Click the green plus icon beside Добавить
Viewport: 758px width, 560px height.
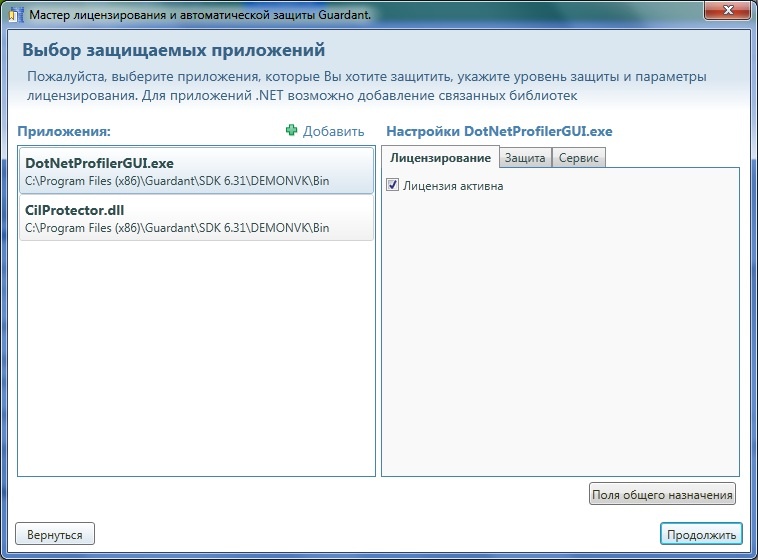point(291,131)
